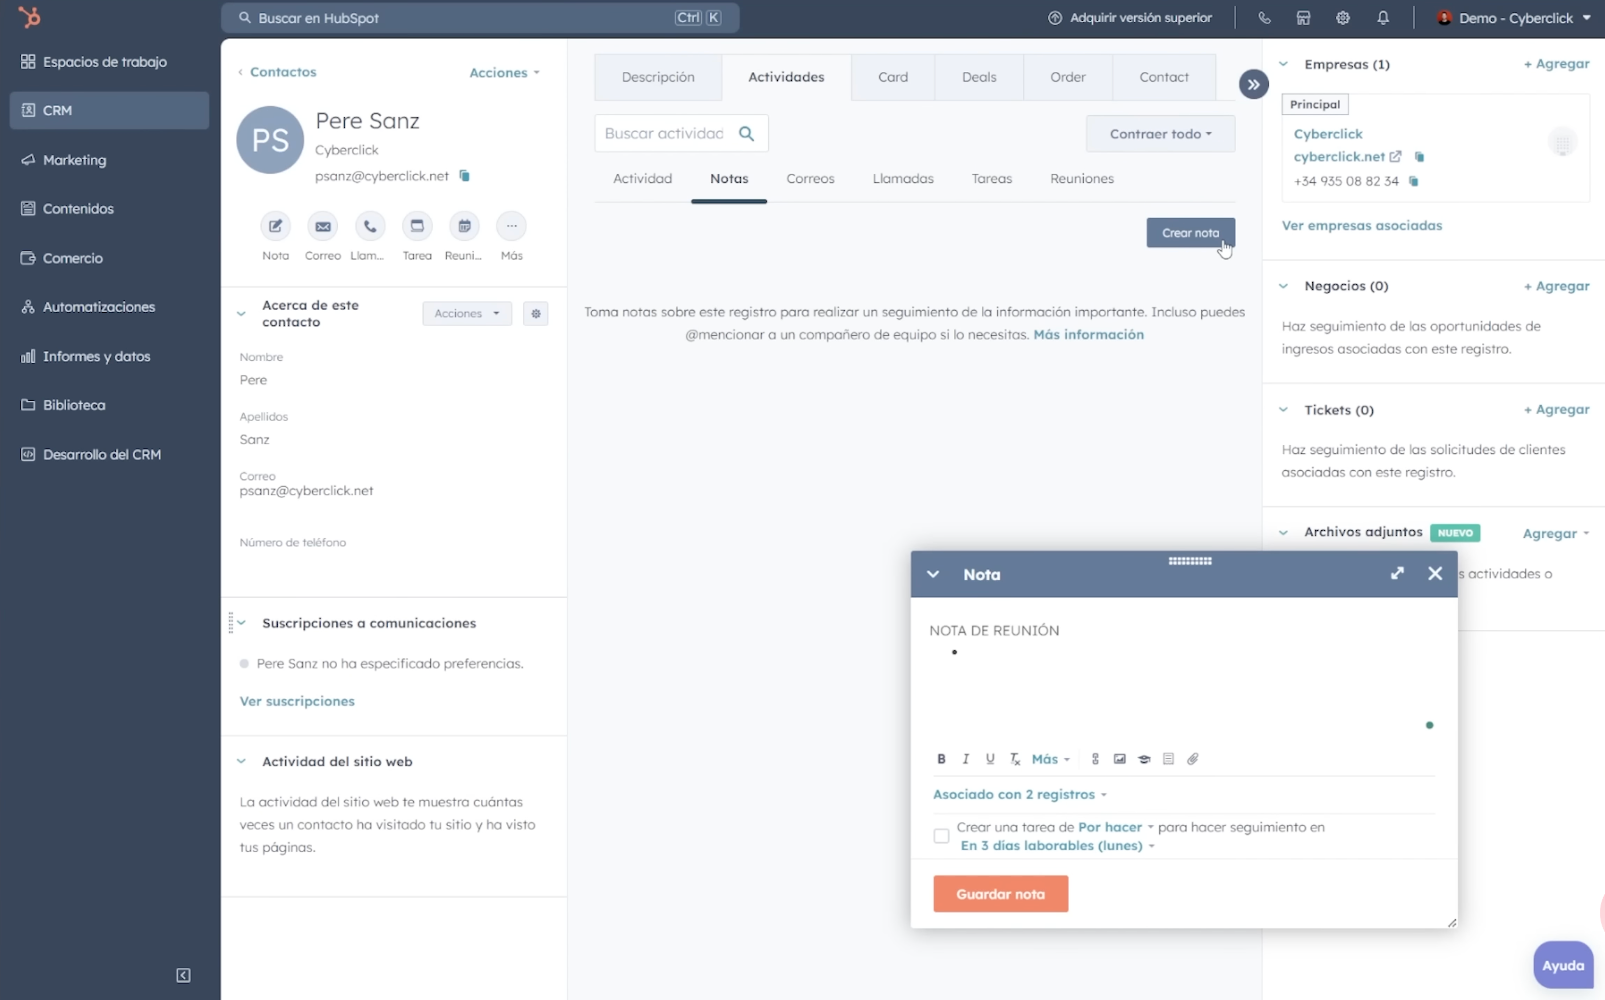
Task: Open Ver empresas asociadas link
Action: coord(1361,225)
